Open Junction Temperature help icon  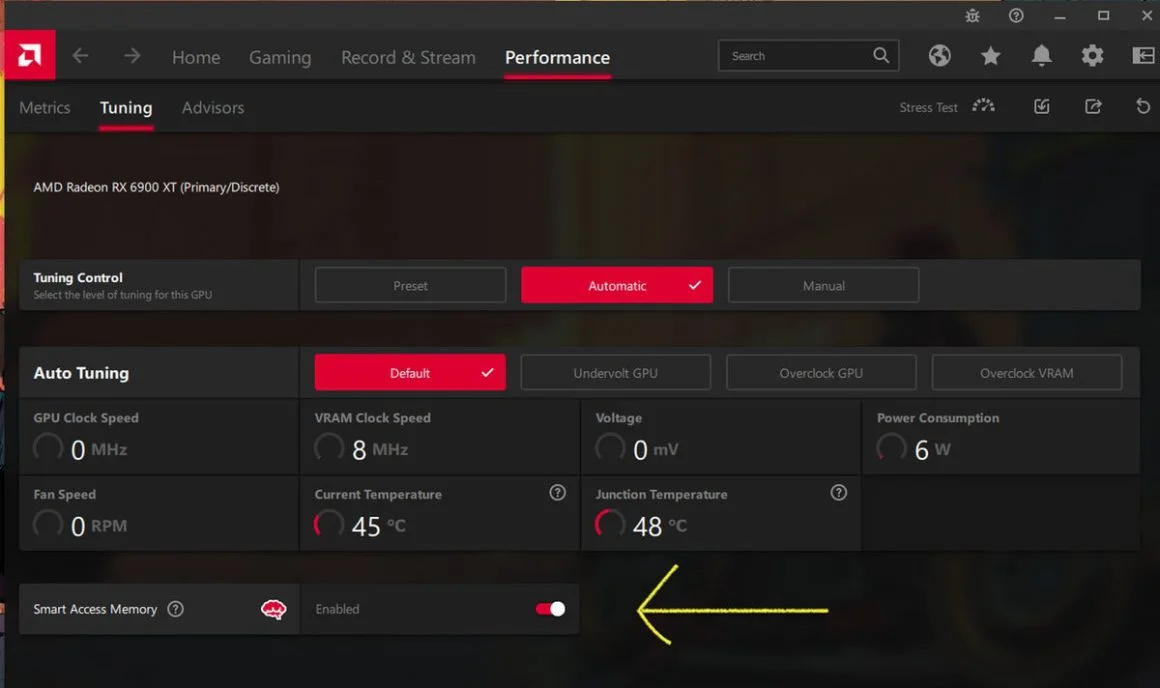(x=838, y=493)
